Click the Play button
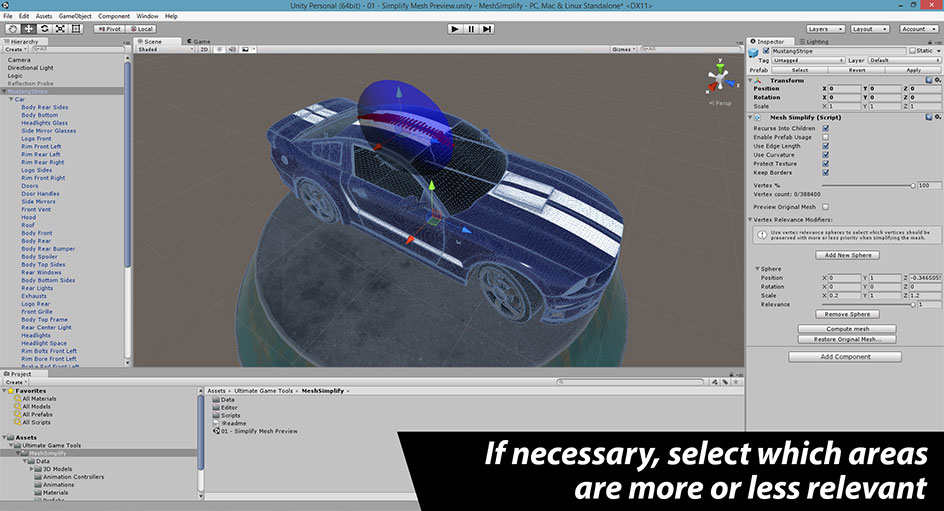 pos(455,28)
